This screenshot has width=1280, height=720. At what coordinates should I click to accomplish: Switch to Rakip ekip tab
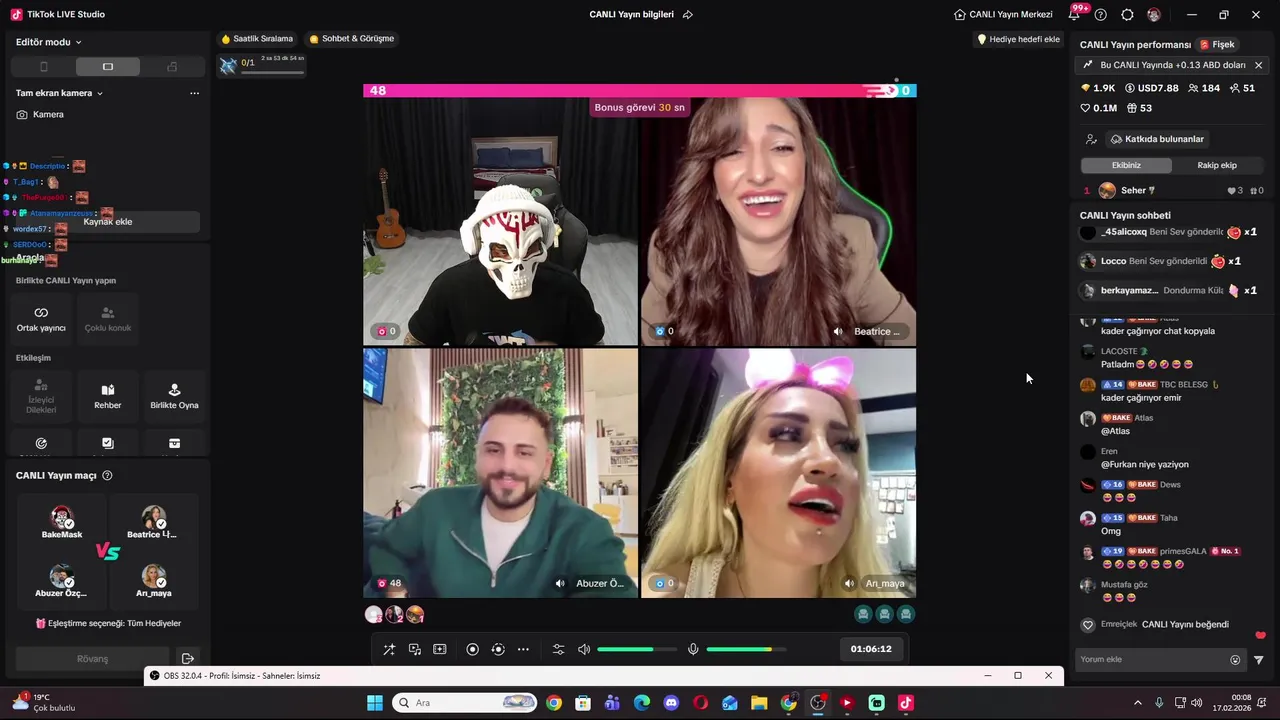pos(1217,165)
